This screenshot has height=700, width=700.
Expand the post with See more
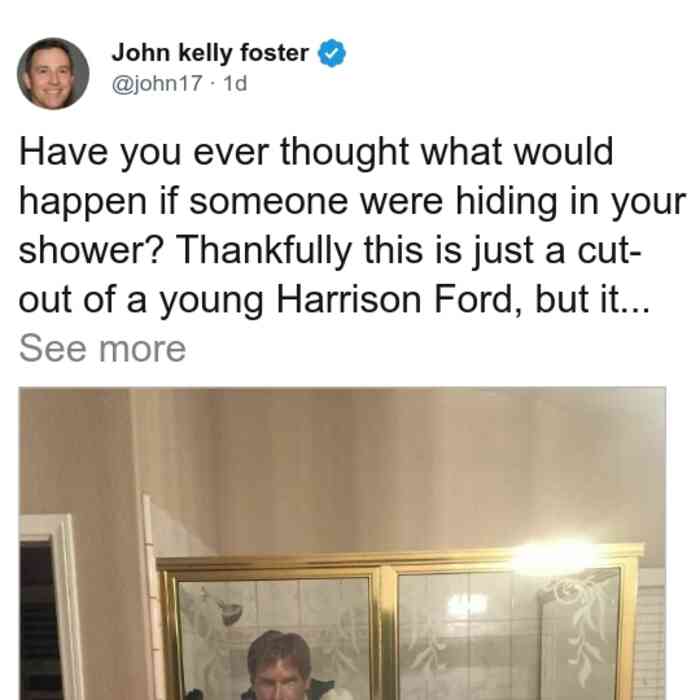(102, 349)
